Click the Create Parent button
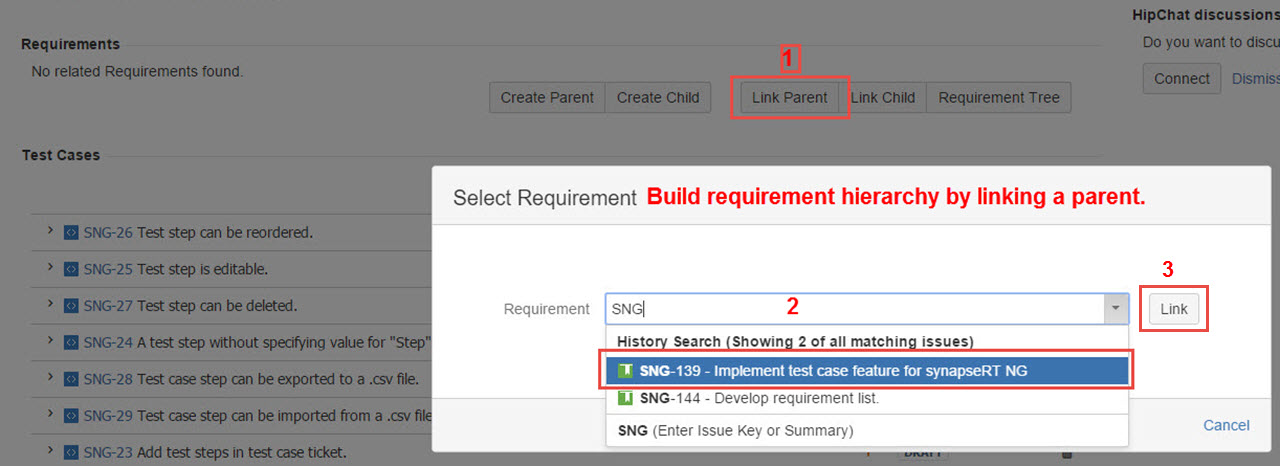 [x=547, y=98]
